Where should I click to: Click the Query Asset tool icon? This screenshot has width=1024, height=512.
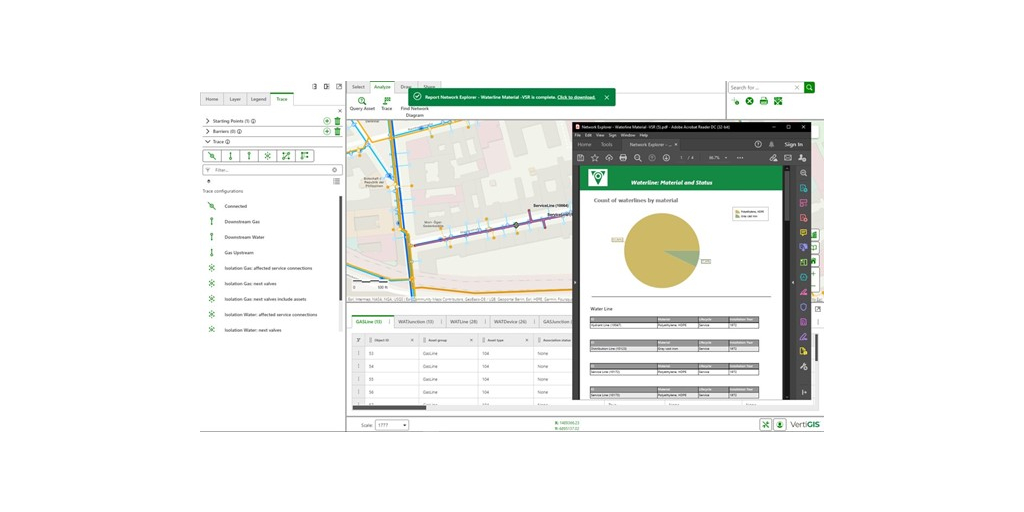[362, 101]
